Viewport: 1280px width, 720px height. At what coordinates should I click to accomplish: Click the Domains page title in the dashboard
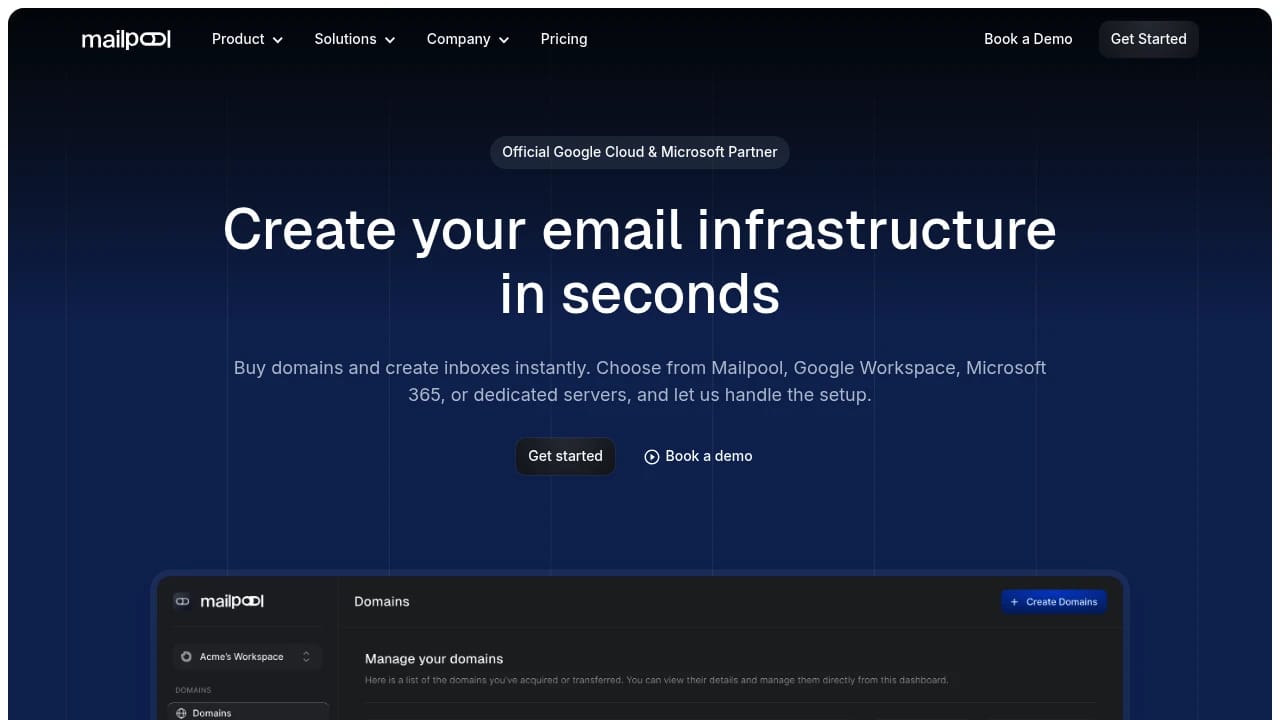click(382, 601)
